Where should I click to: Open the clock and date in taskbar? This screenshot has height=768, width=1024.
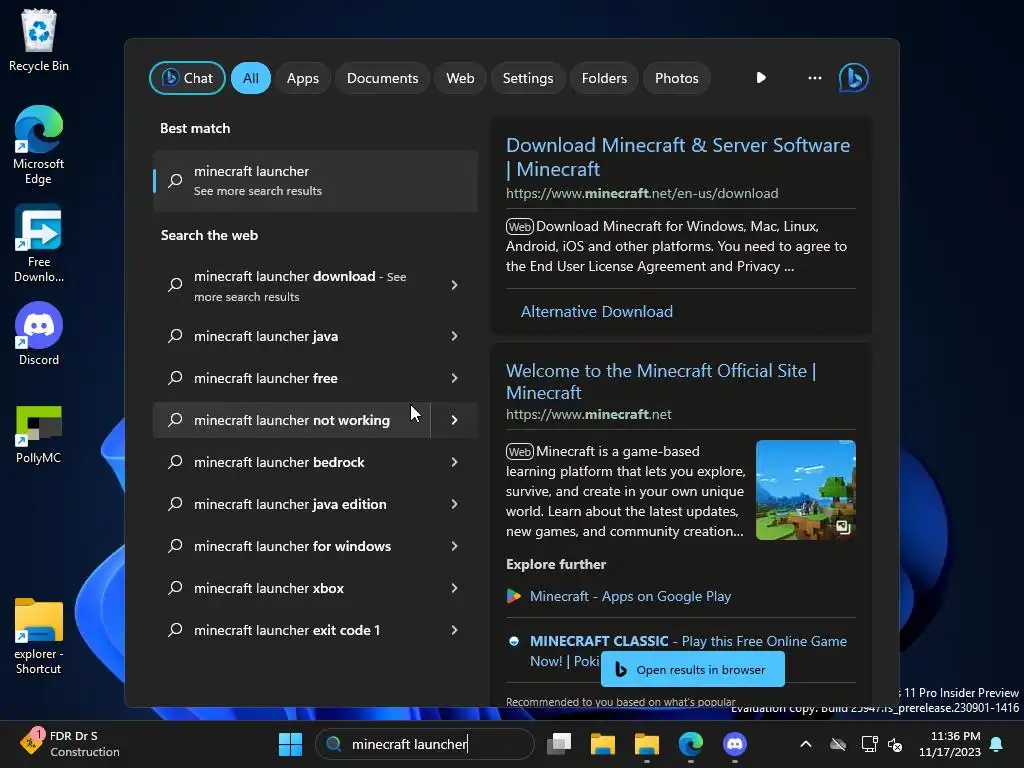pos(950,744)
